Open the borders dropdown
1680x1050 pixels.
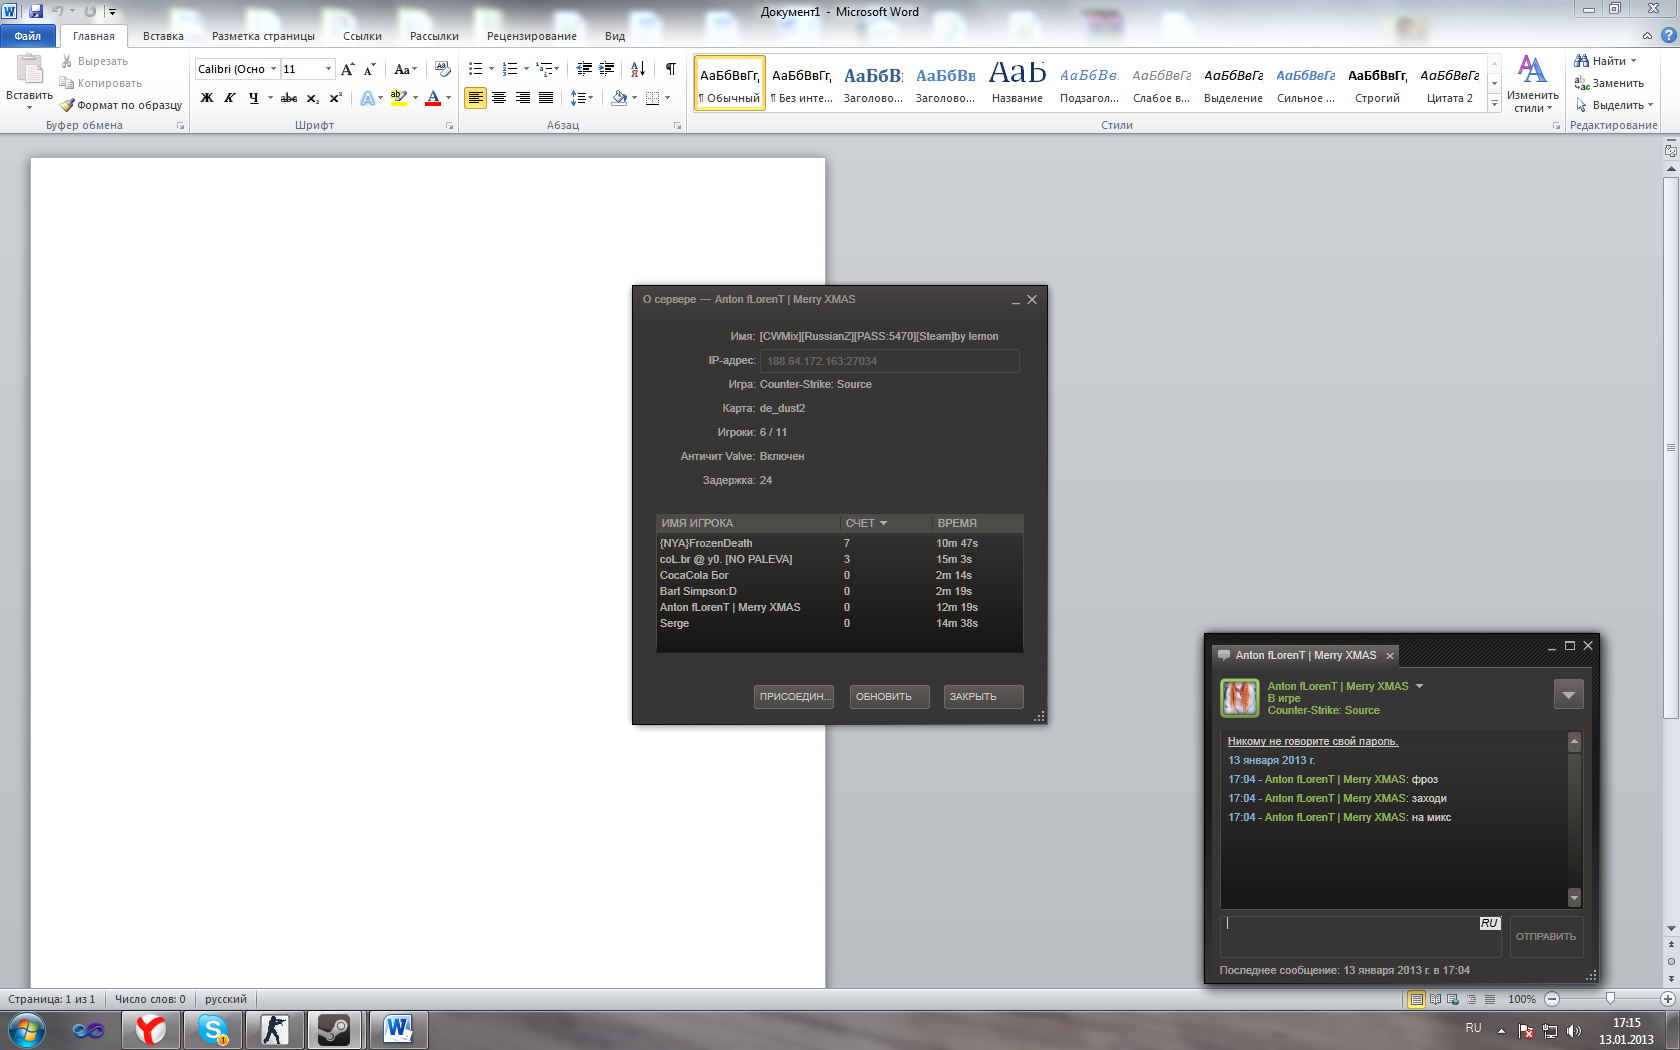tap(667, 98)
